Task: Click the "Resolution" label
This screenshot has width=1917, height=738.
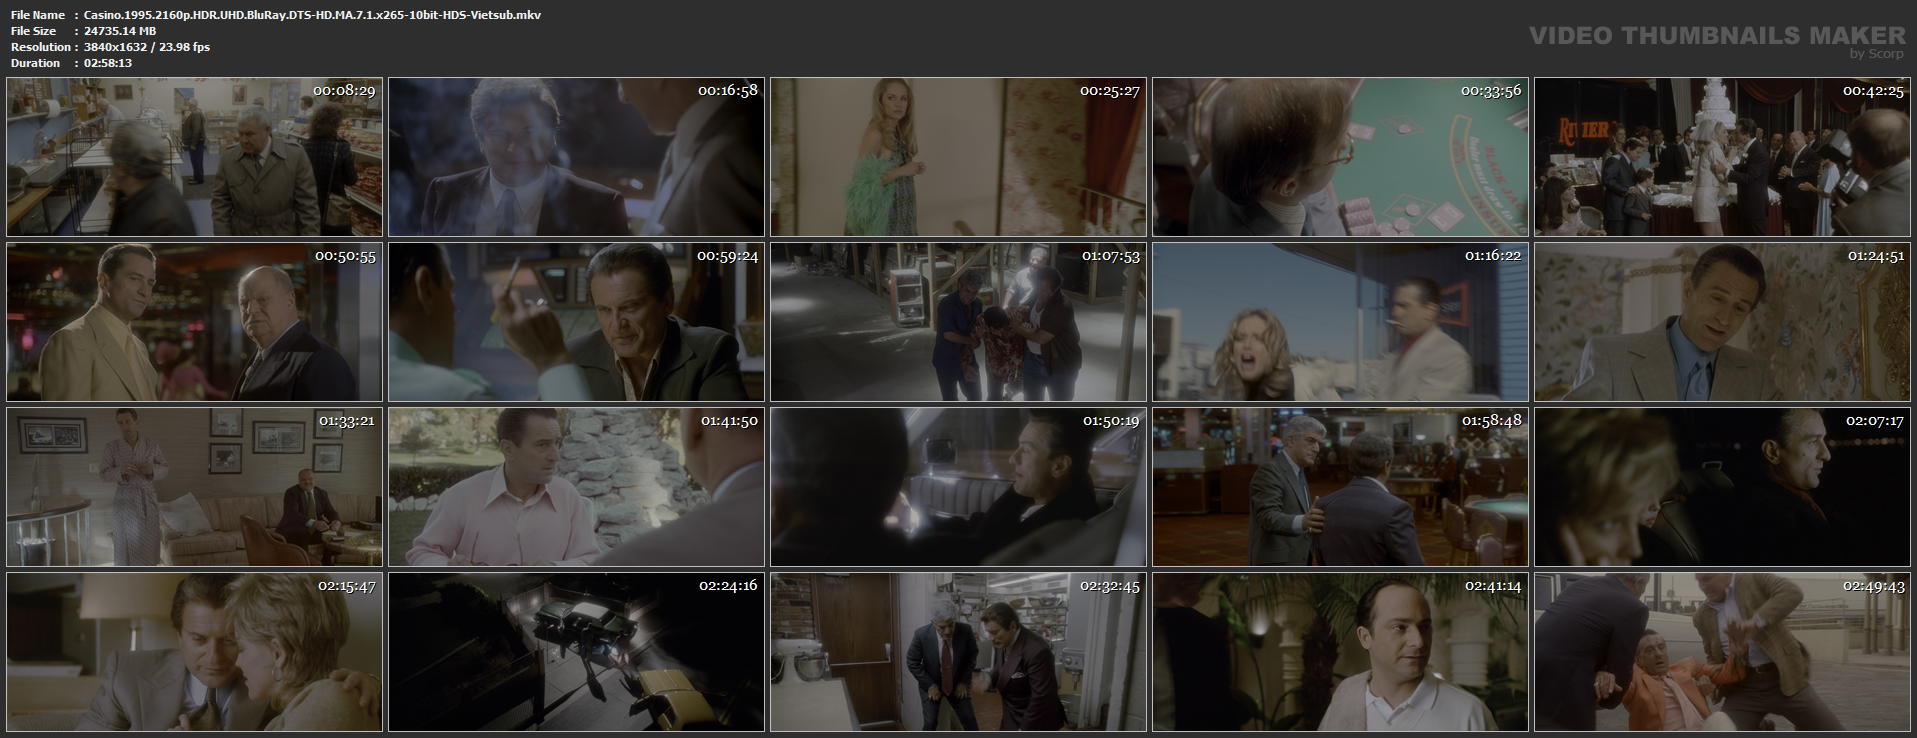Action: pyautogui.click(x=41, y=47)
